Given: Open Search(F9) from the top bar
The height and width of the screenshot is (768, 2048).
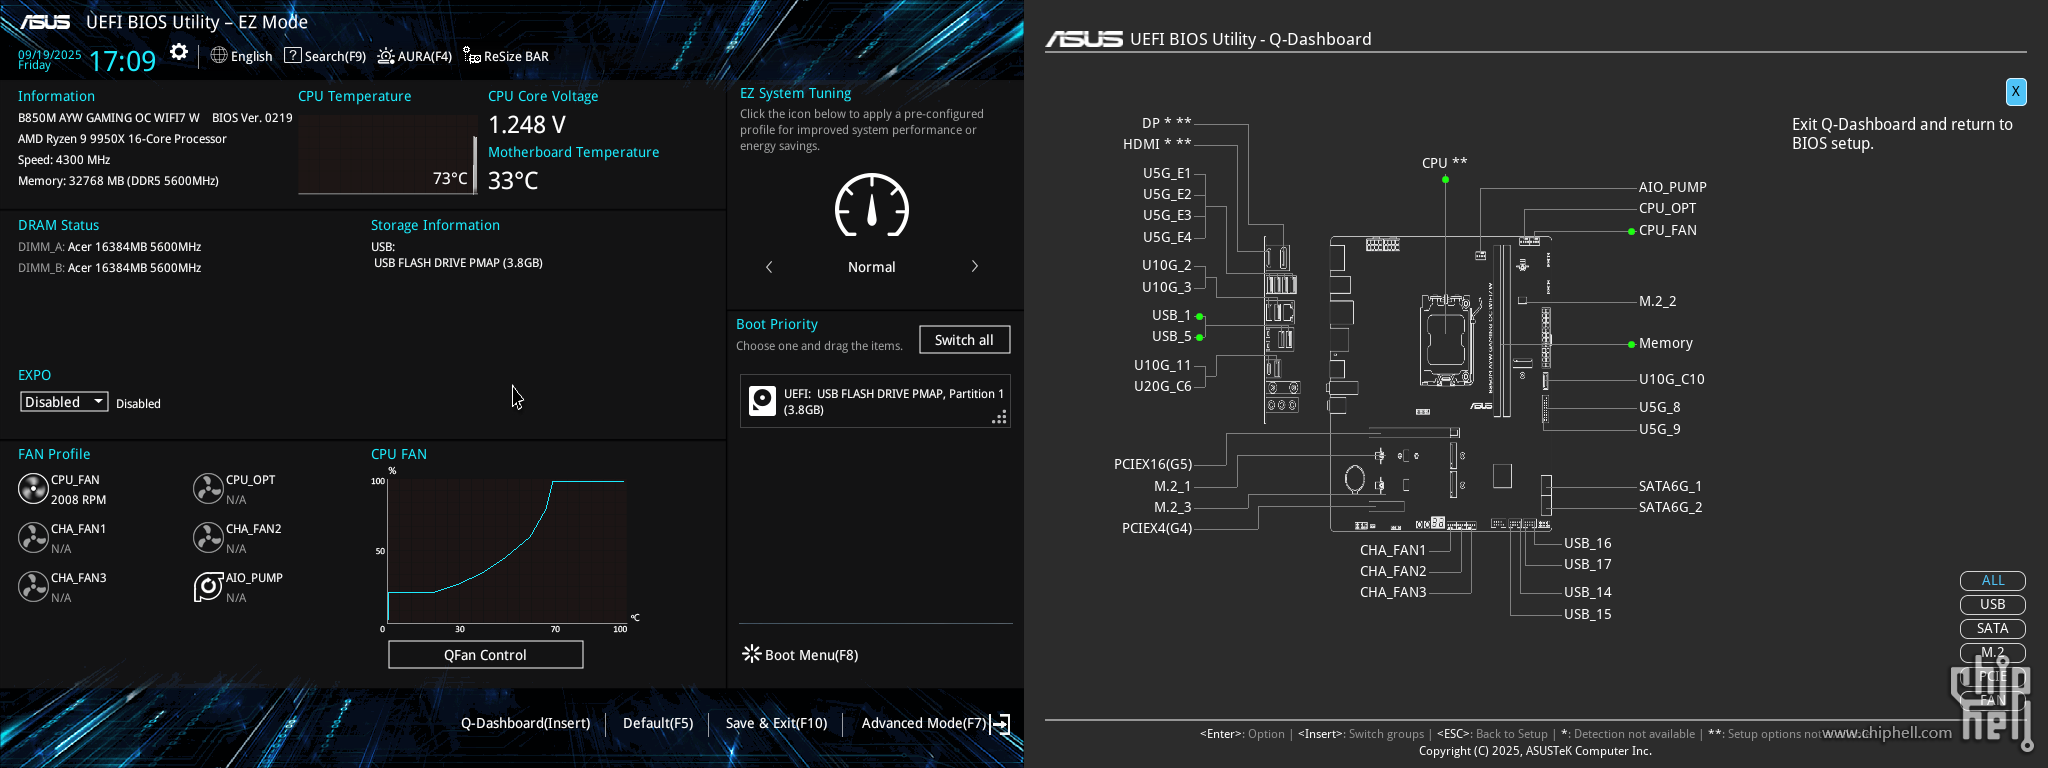Looking at the screenshot, I should [x=325, y=56].
